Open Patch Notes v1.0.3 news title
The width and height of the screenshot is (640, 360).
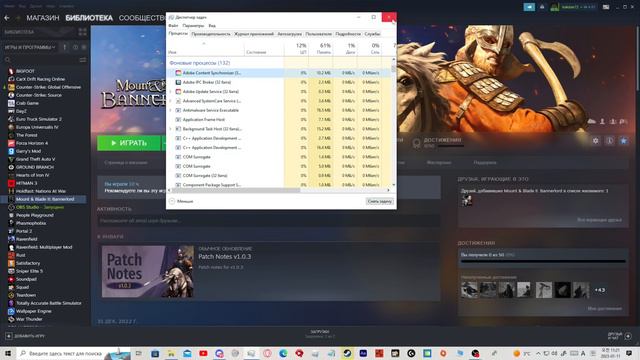tap(224, 257)
